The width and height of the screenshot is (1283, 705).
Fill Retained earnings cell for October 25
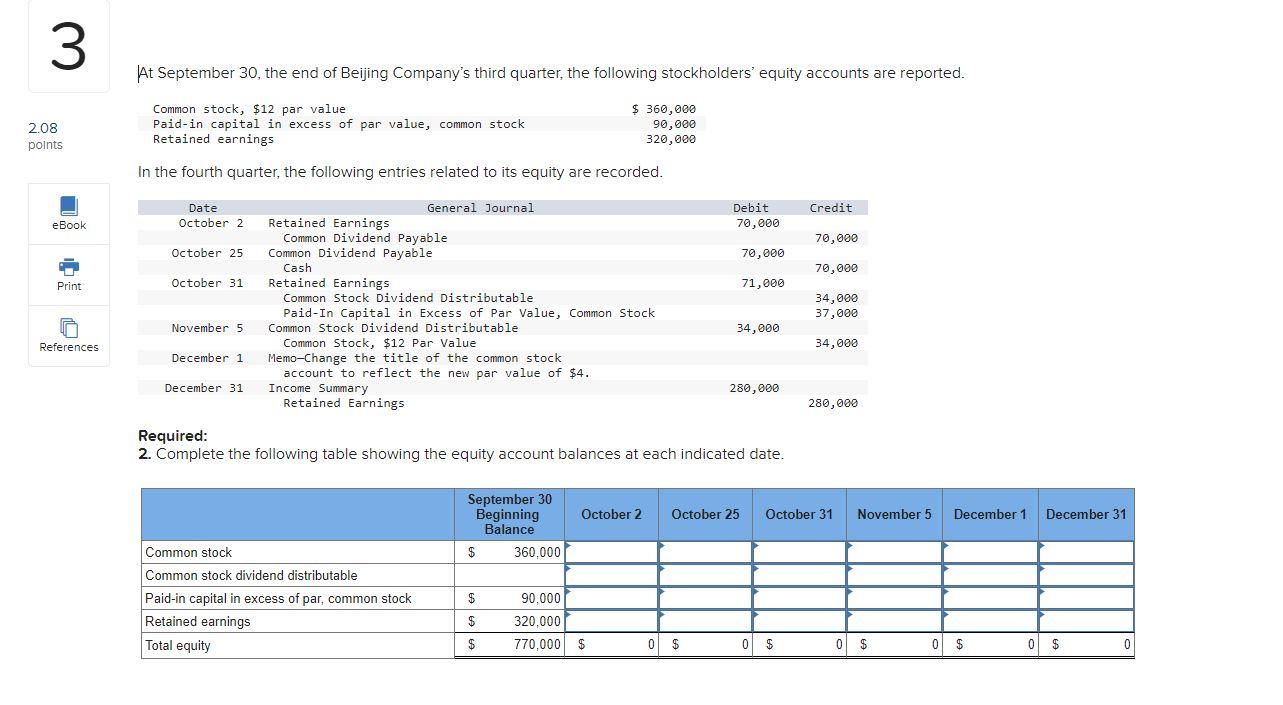click(705, 621)
